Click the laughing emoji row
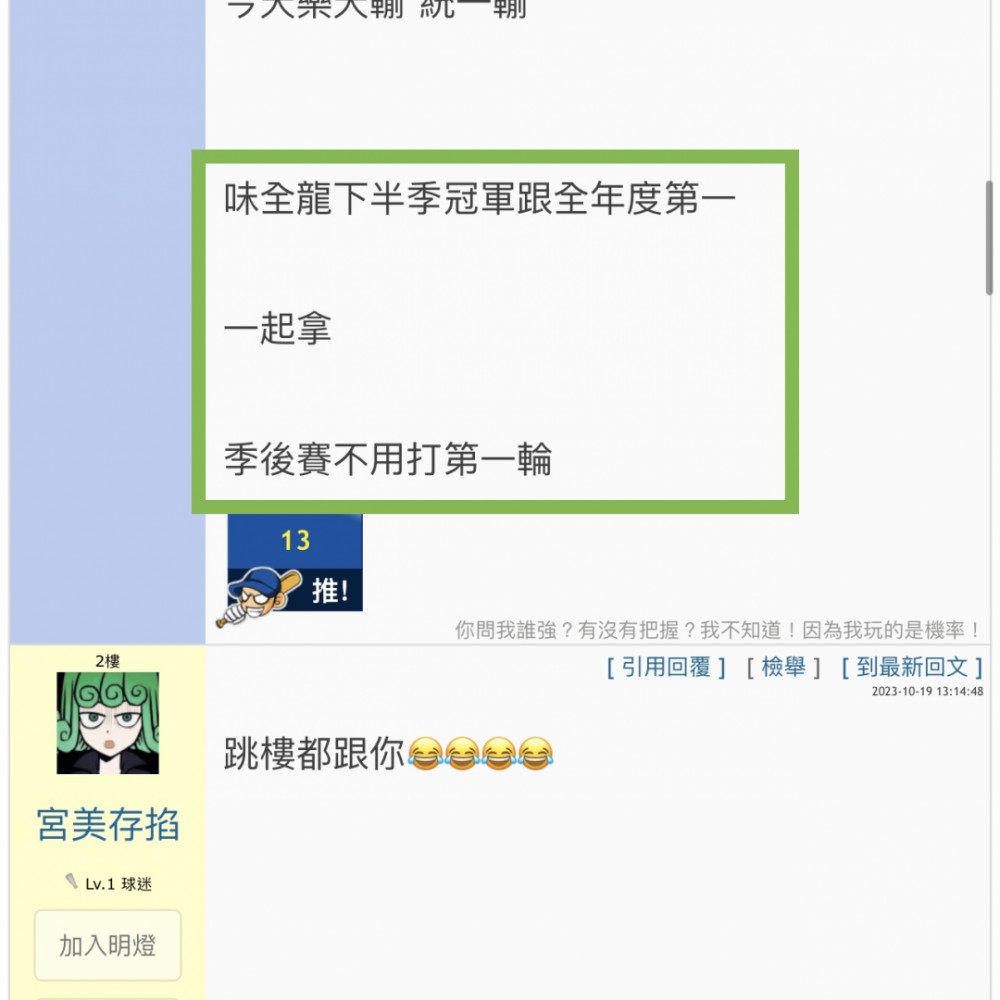 point(480,753)
